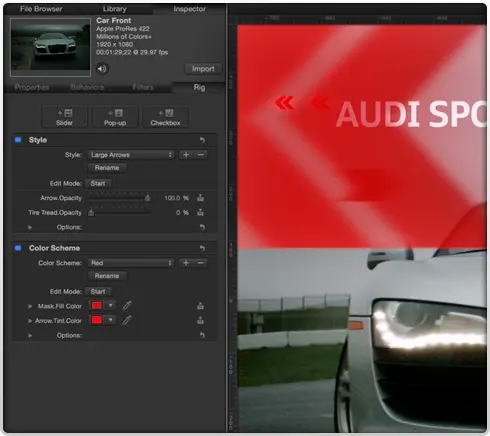Viewport: 490px width, 436px height.
Task: Open the Filters tab
Action: (x=143, y=87)
